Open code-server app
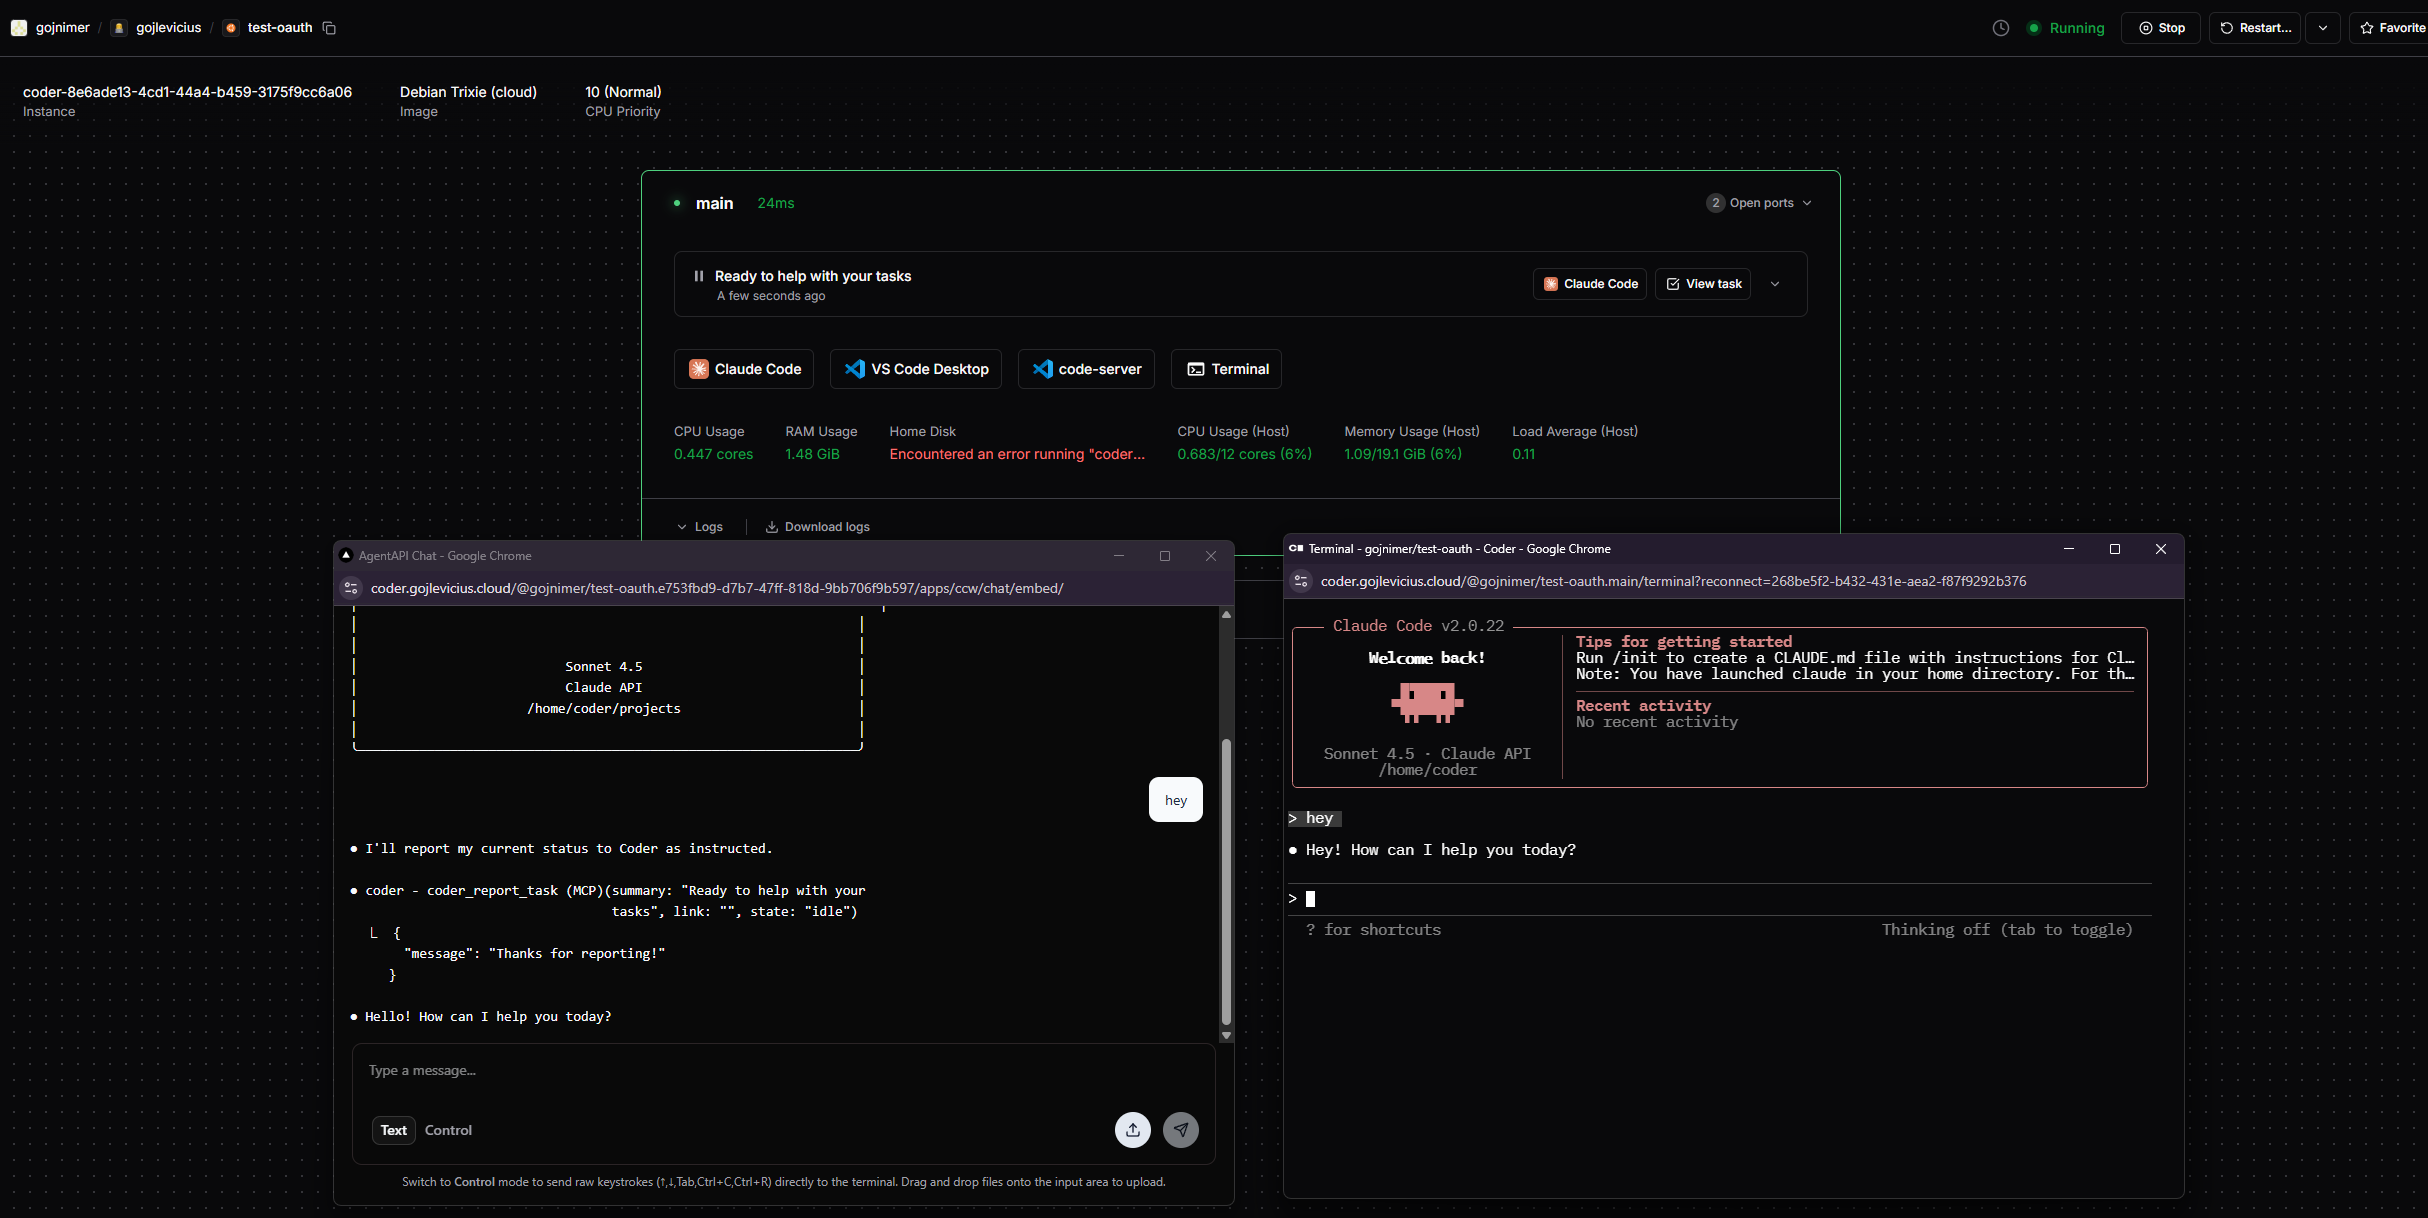Screen dimensions: 2428x1218 pyautogui.click(x=1086, y=369)
